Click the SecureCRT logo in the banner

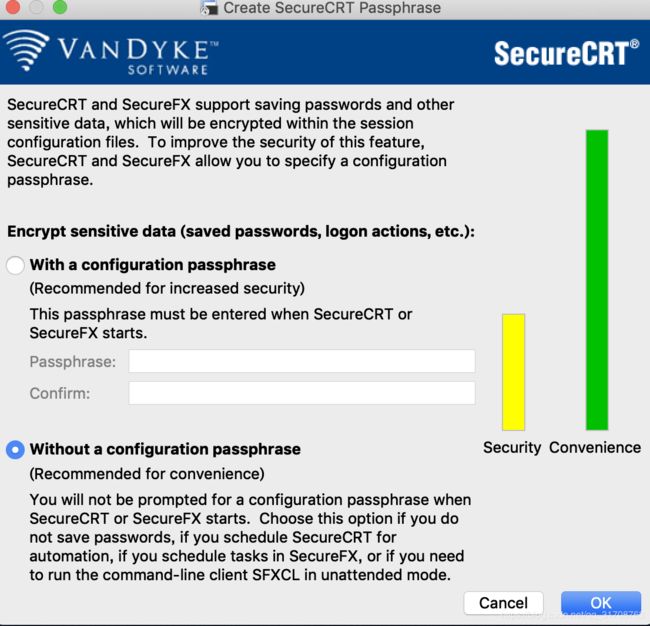pyautogui.click(x=566, y=53)
